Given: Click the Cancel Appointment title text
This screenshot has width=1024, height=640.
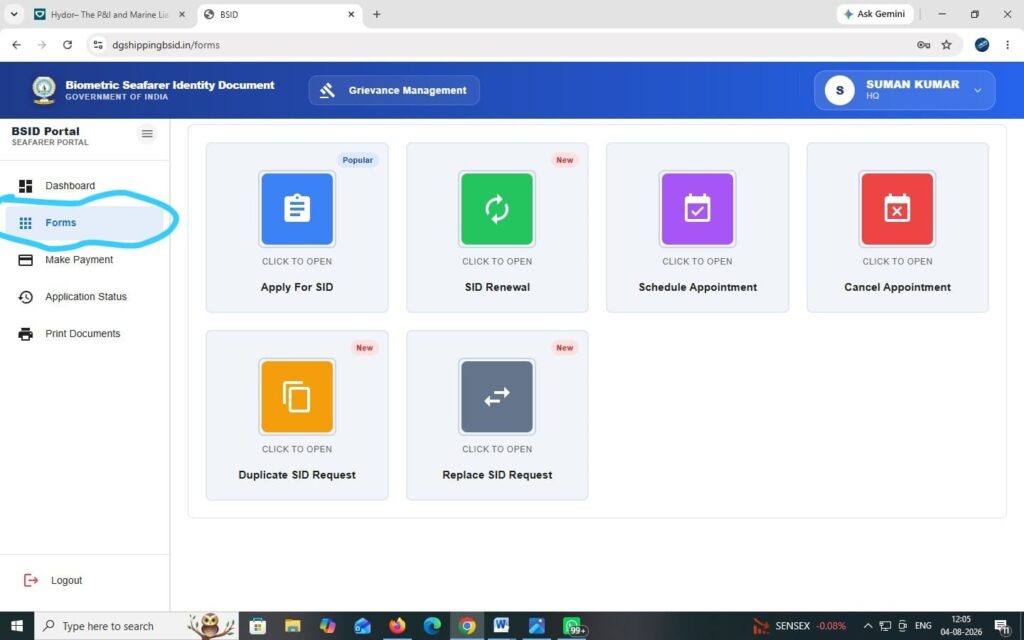Looking at the screenshot, I should click(x=897, y=287).
